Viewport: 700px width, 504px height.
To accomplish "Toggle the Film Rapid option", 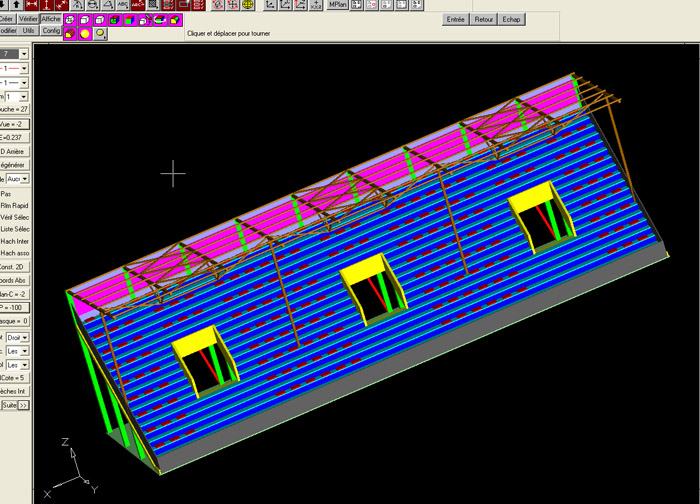I will coord(14,205).
